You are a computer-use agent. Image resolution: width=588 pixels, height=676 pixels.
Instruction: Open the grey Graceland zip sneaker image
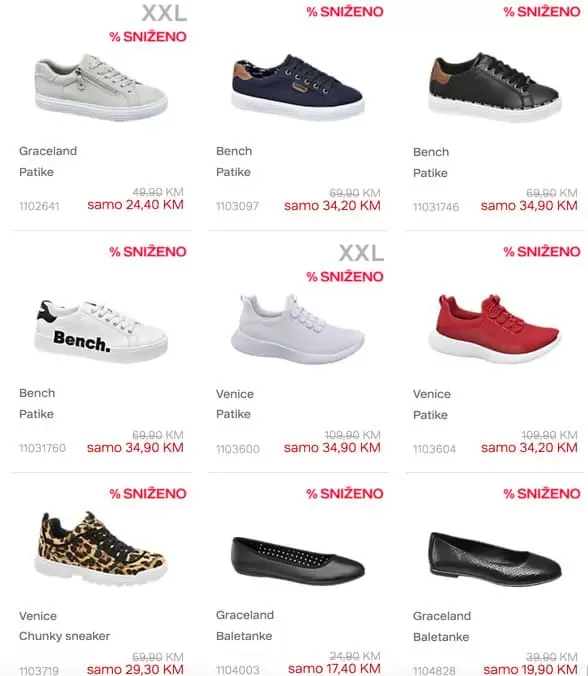tap(101, 87)
